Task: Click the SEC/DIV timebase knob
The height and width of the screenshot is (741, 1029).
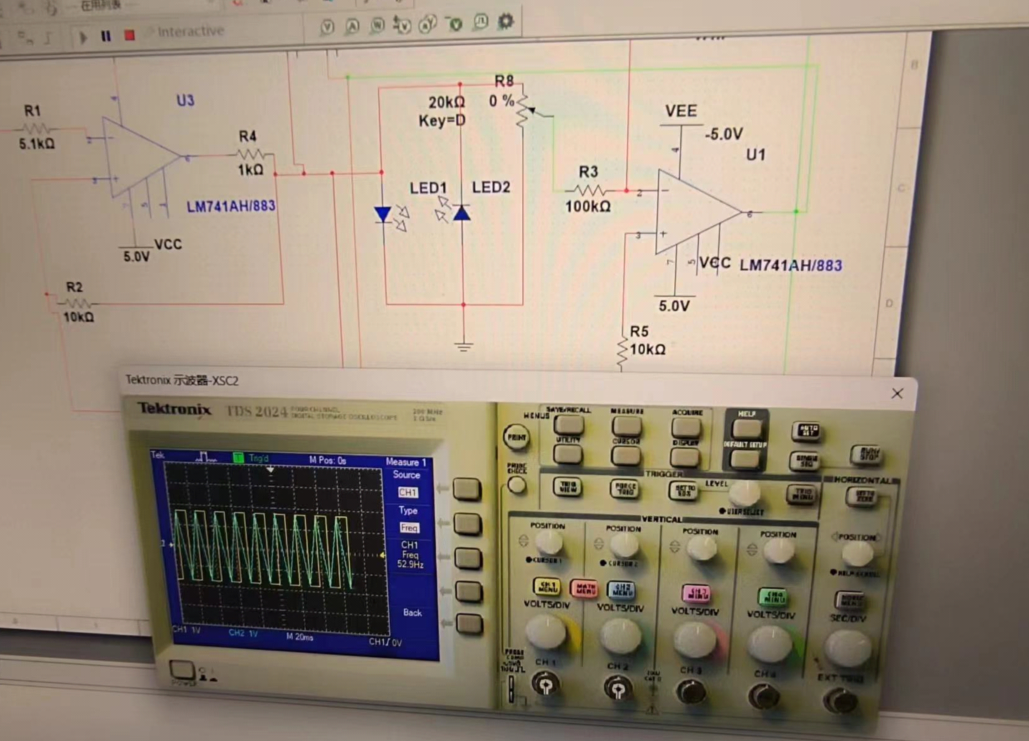Action: [848, 648]
